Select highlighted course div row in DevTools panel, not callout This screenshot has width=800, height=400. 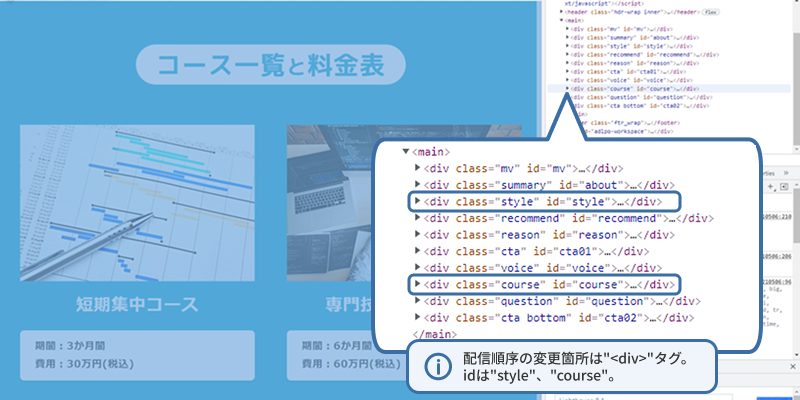[x=669, y=88]
